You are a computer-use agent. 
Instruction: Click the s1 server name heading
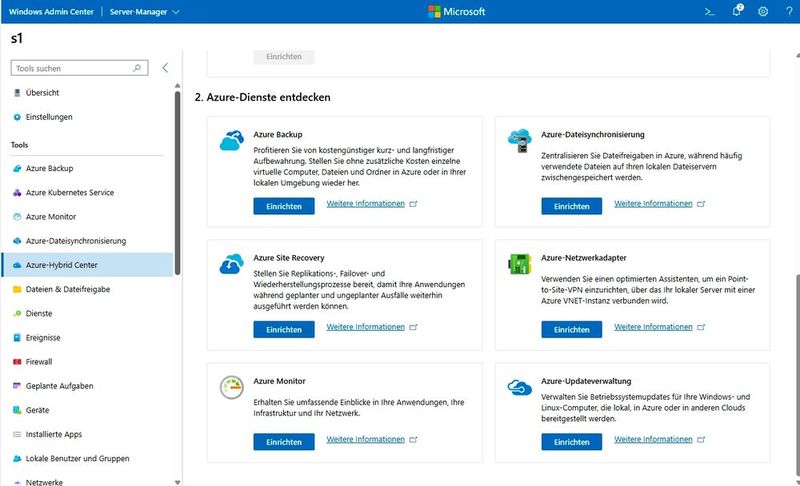pyautogui.click(x=17, y=38)
